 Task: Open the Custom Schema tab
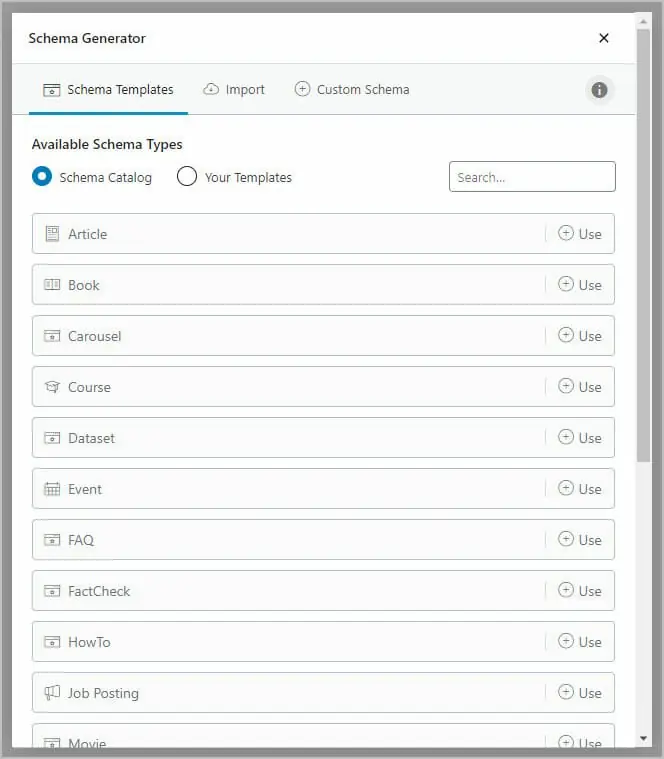click(352, 89)
